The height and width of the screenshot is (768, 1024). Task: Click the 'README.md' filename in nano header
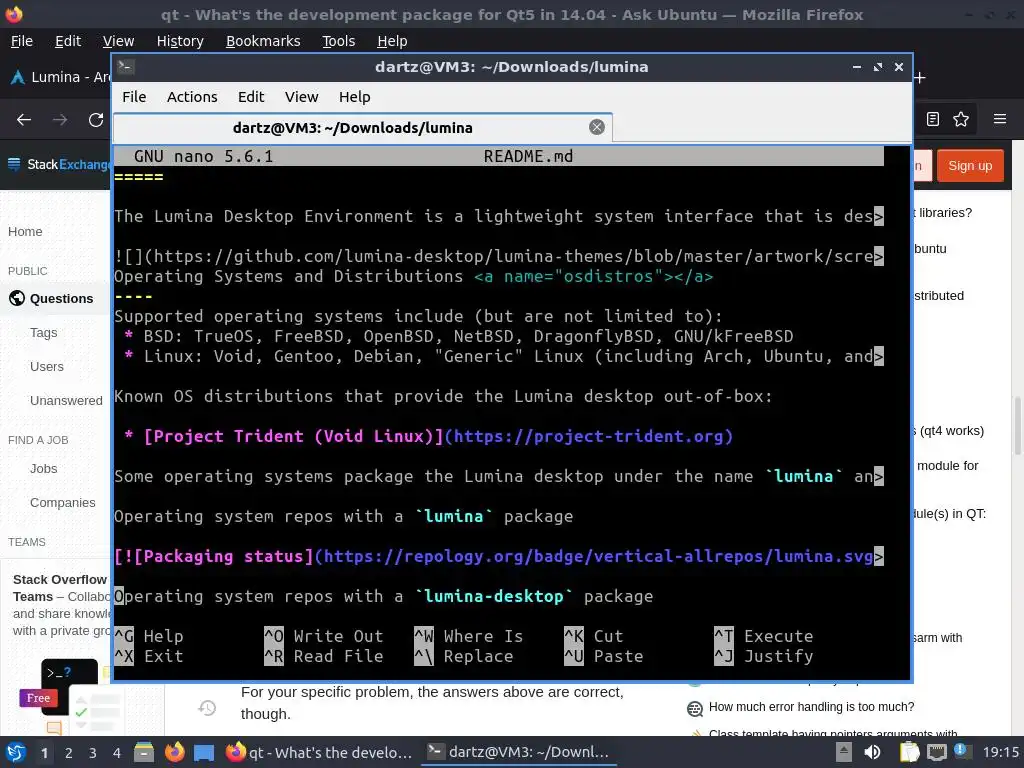coord(528,156)
